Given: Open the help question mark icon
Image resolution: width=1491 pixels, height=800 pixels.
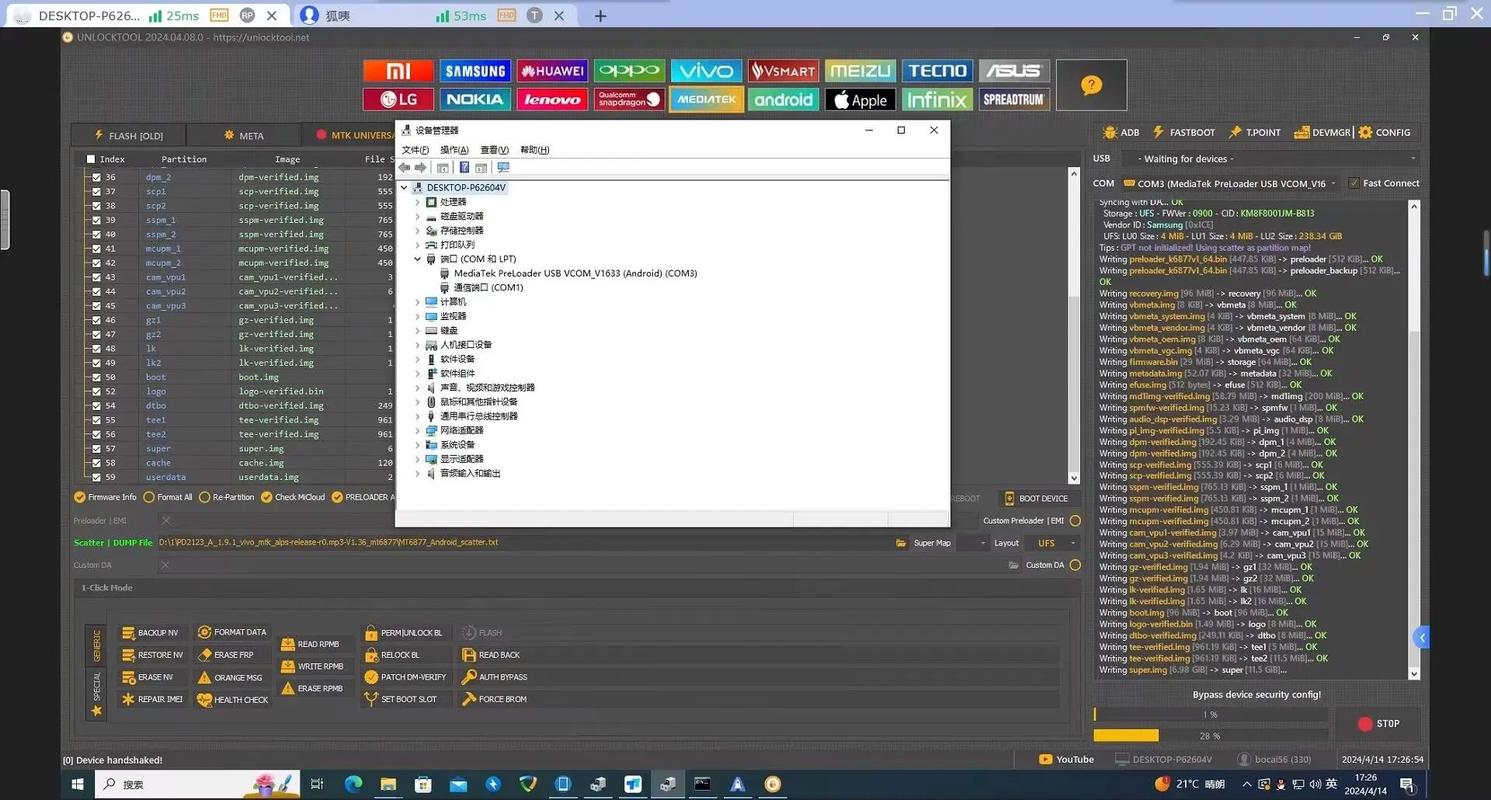Looking at the screenshot, I should [1091, 85].
